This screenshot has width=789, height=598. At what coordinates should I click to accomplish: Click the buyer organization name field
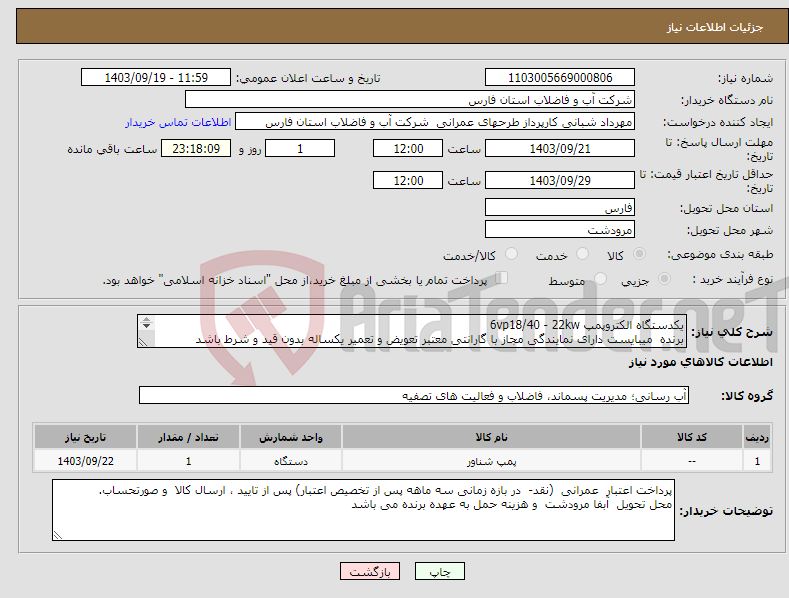click(x=410, y=100)
